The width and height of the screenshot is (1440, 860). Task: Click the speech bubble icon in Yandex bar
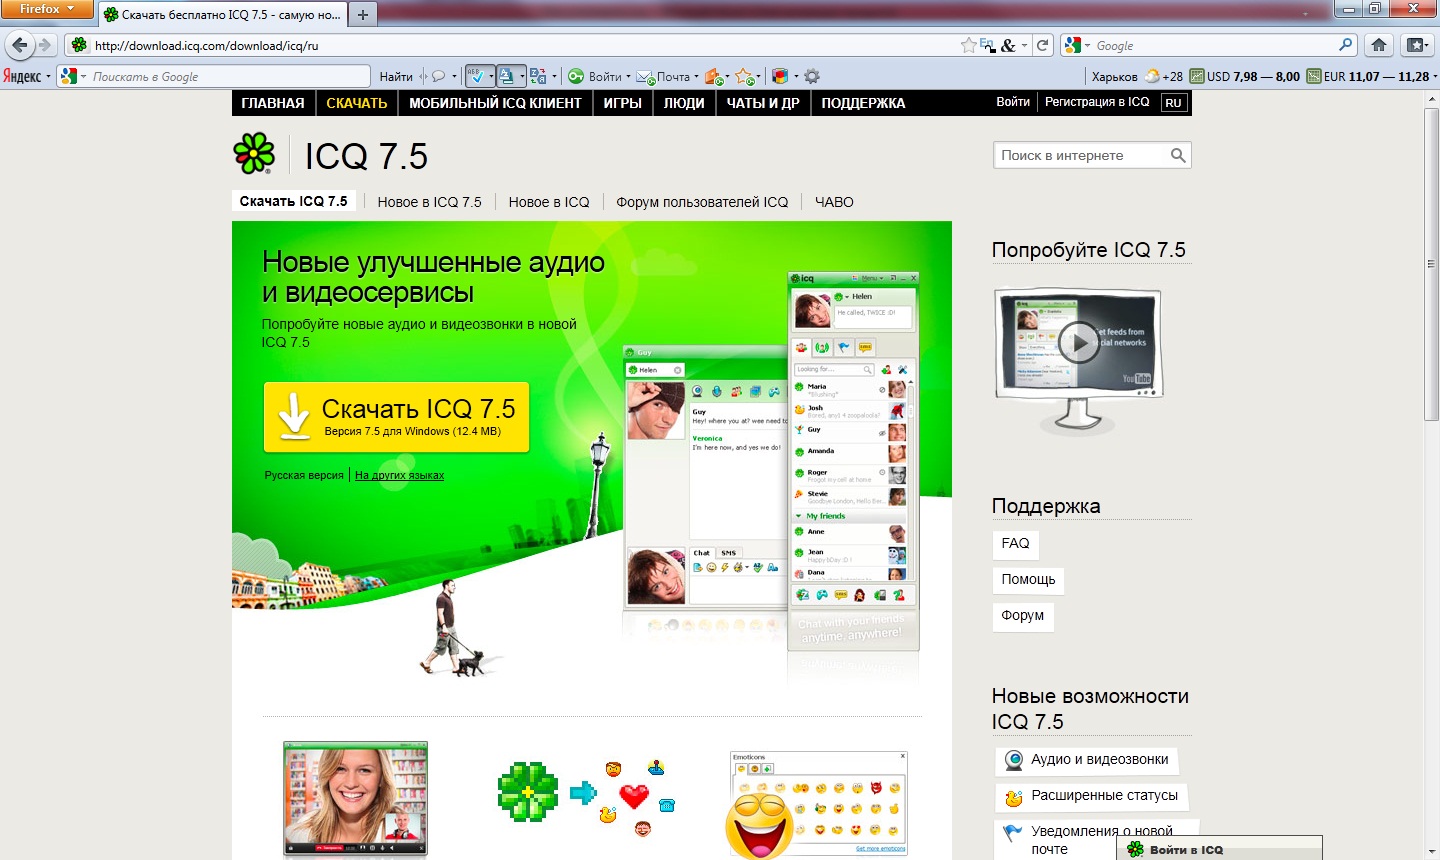pos(438,76)
